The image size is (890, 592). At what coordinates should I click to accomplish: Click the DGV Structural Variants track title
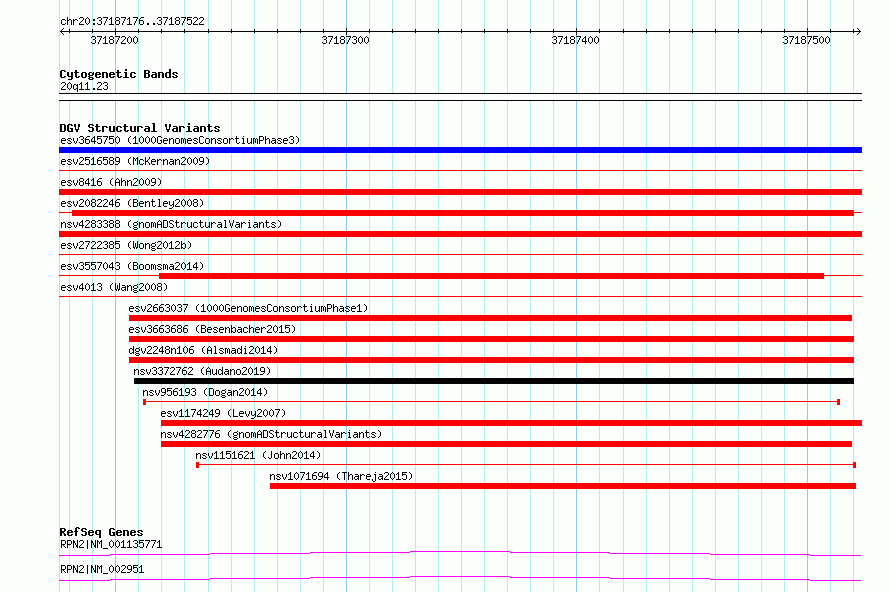140,128
